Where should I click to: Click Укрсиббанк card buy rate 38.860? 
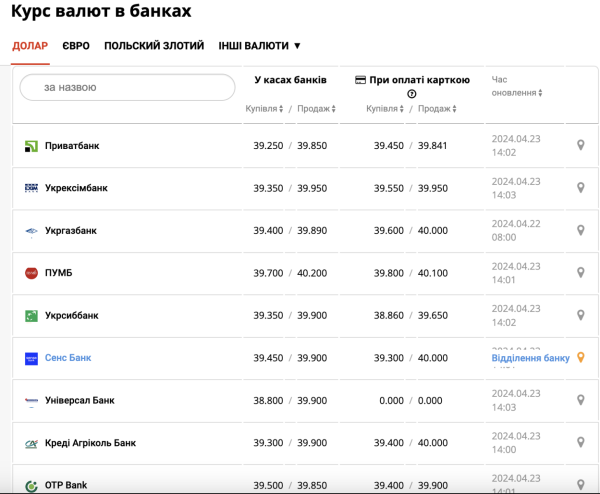[x=389, y=316]
